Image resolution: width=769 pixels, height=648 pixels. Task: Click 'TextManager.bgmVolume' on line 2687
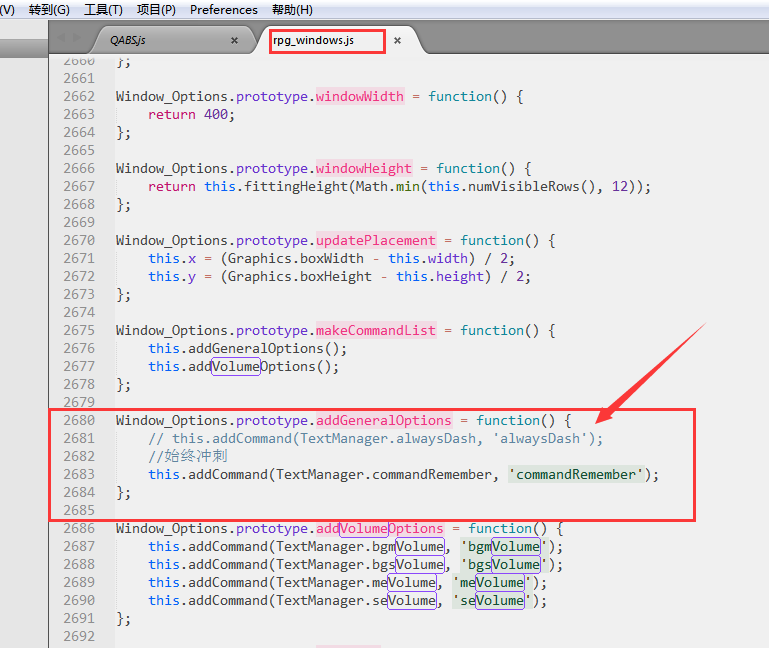coord(360,546)
